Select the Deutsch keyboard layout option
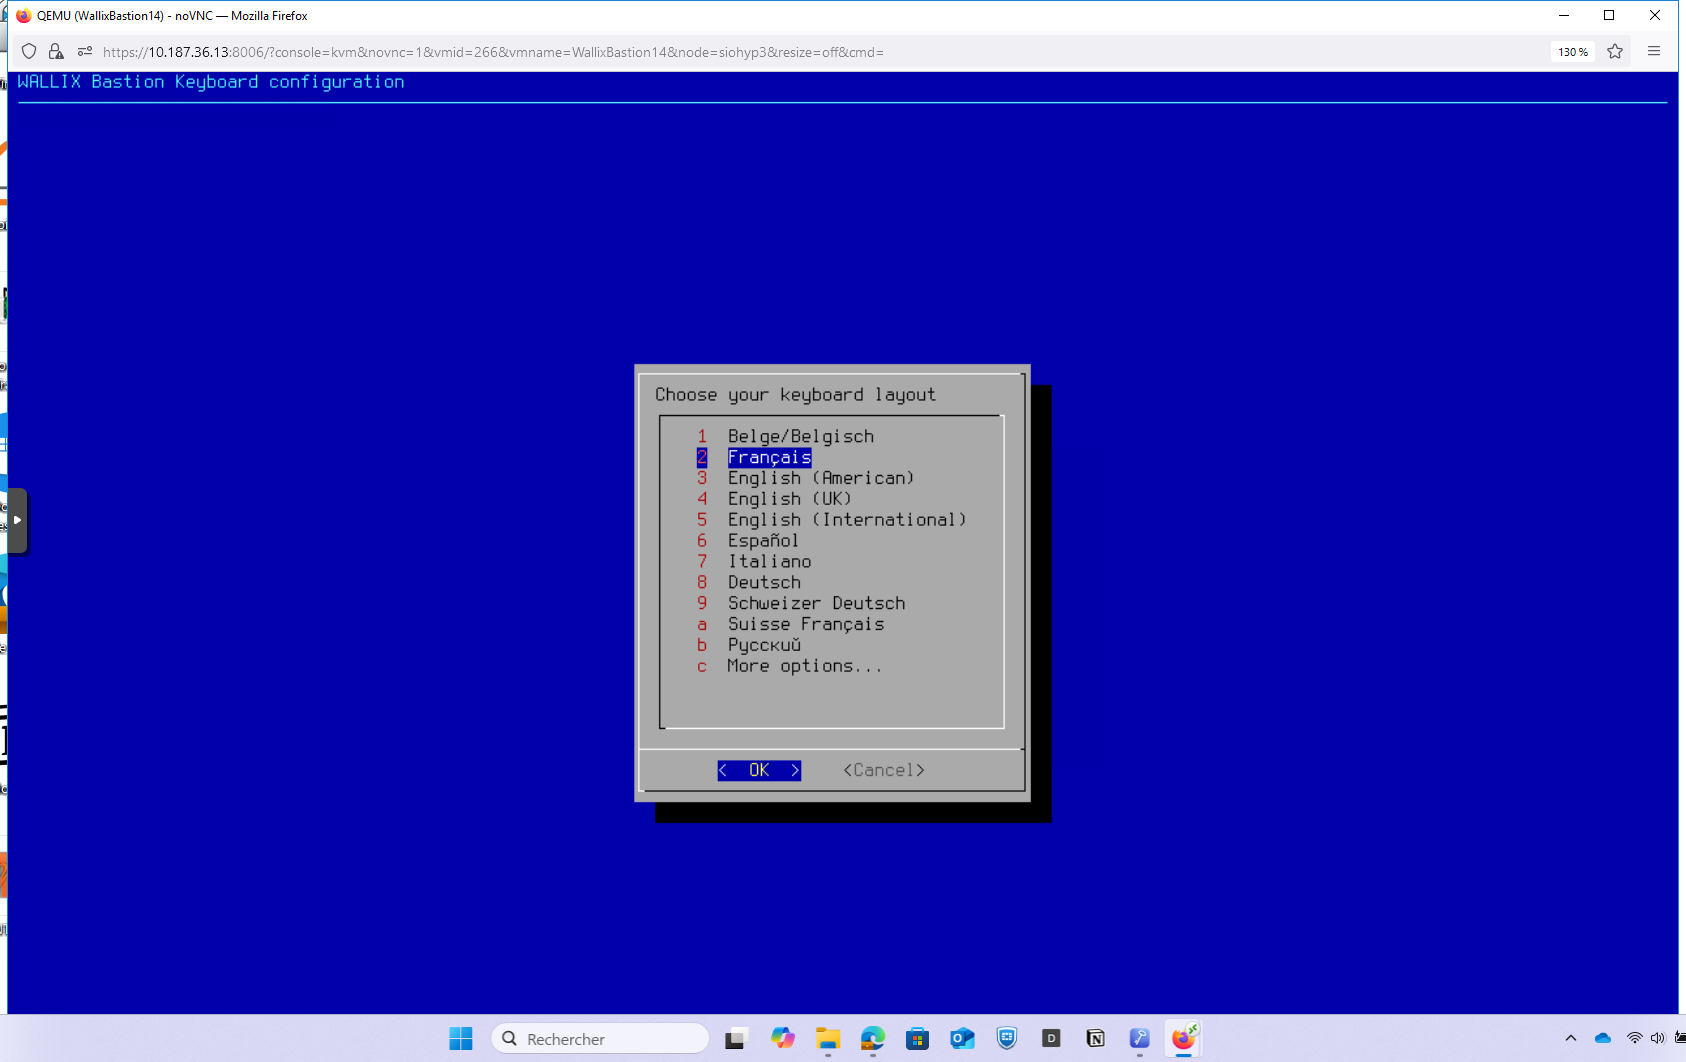1686x1062 pixels. (764, 583)
